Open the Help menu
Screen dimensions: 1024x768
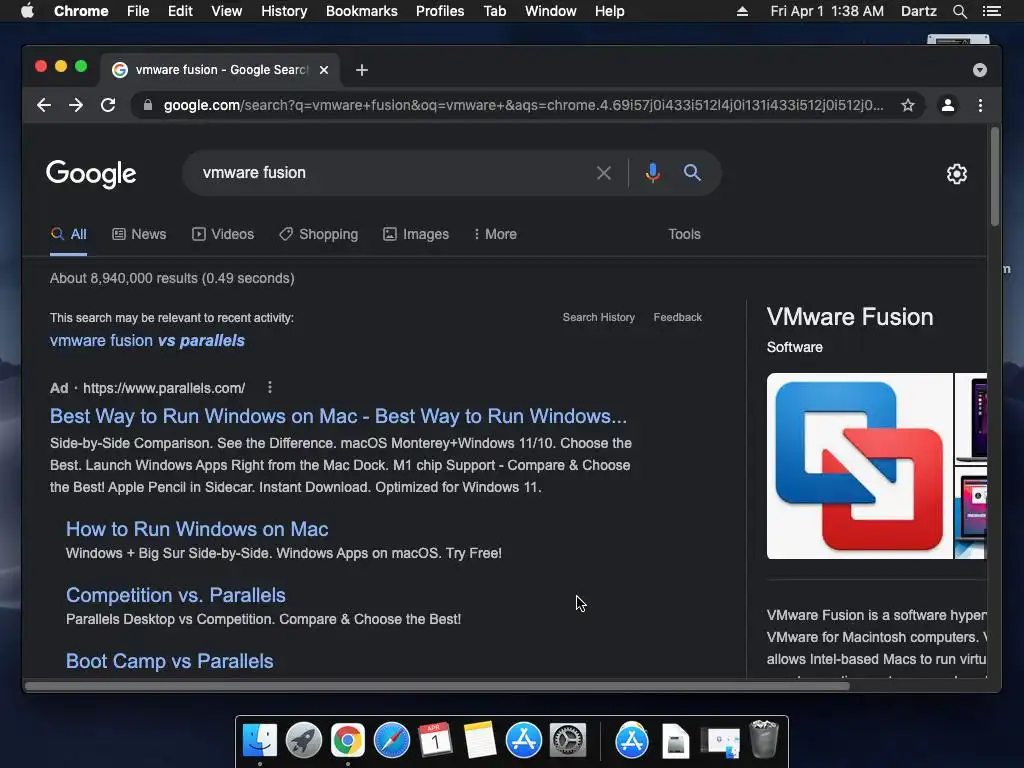click(x=609, y=11)
